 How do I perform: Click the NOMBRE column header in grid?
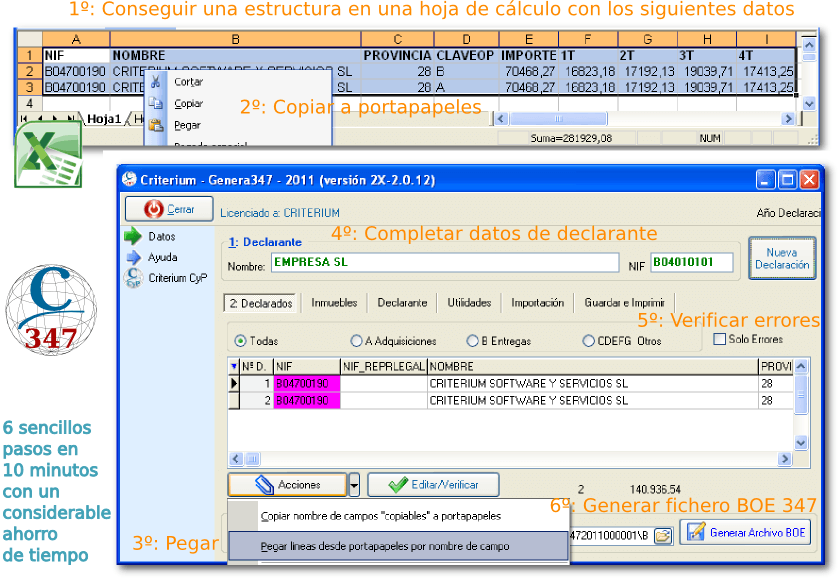click(x=592, y=366)
